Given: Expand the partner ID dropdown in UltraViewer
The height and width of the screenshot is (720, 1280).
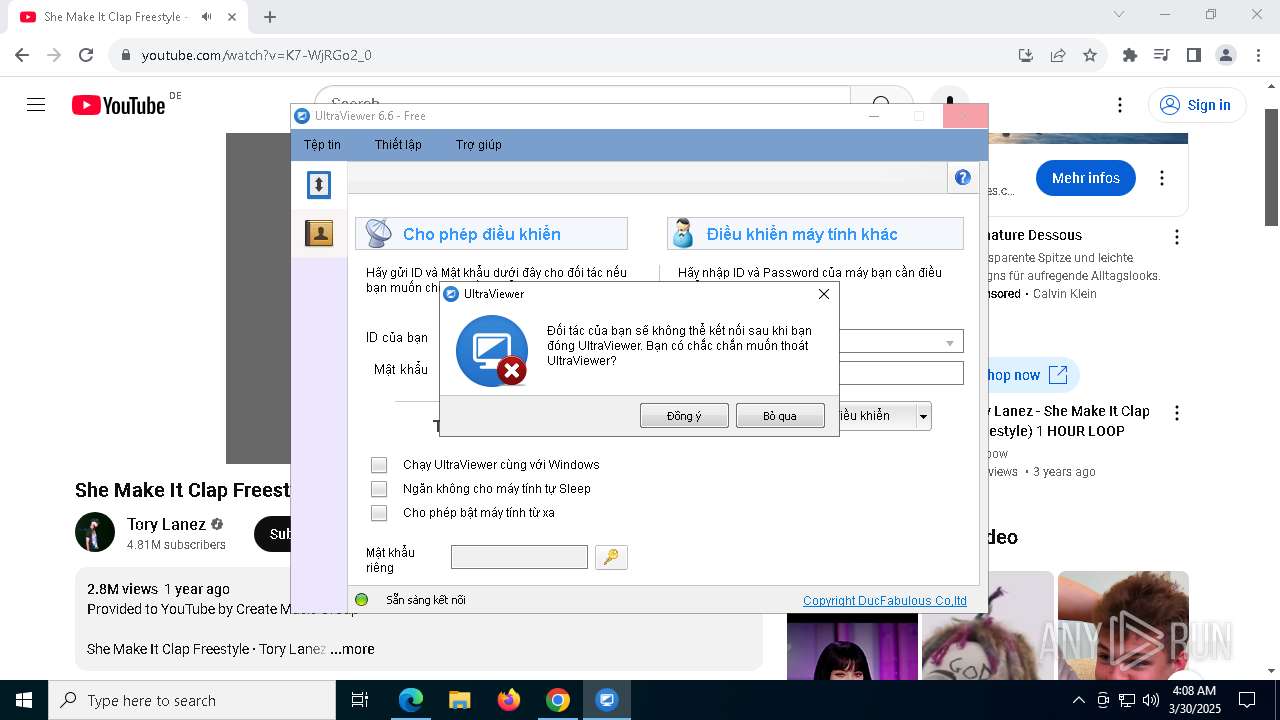Looking at the screenshot, I should 950,343.
